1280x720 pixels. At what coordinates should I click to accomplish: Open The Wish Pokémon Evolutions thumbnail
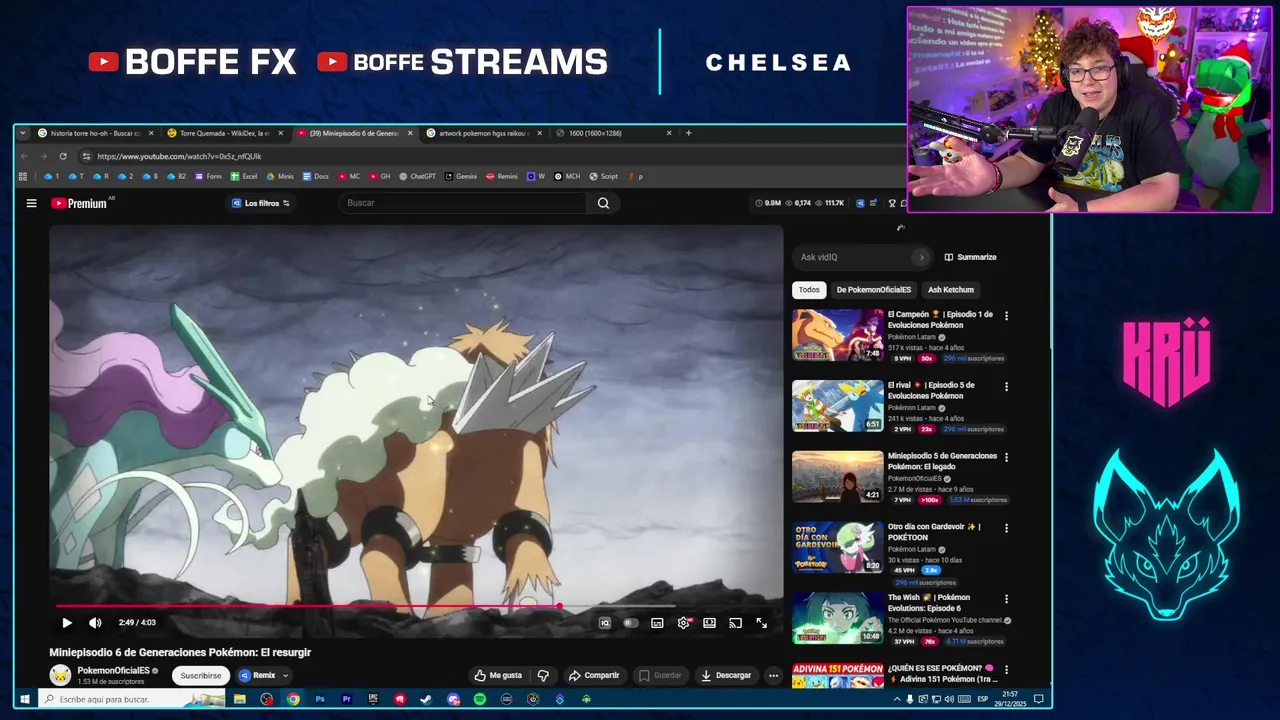coord(838,618)
